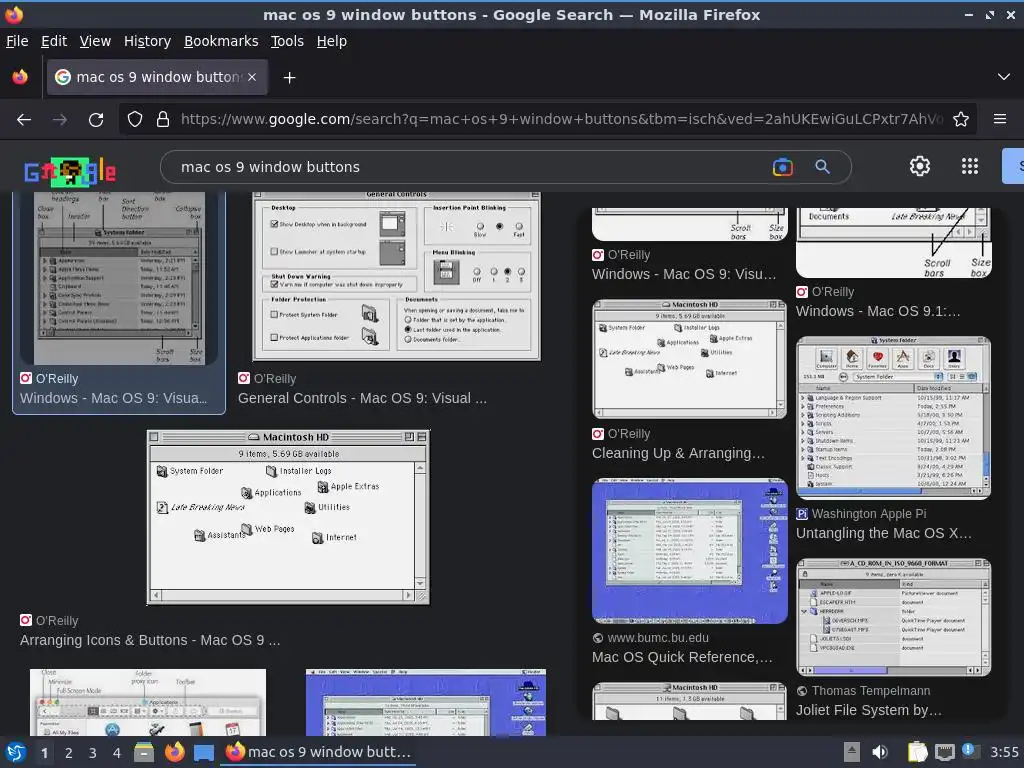The width and height of the screenshot is (1024, 768).
Task: Open the Bookmarks menu
Action: coord(221,41)
